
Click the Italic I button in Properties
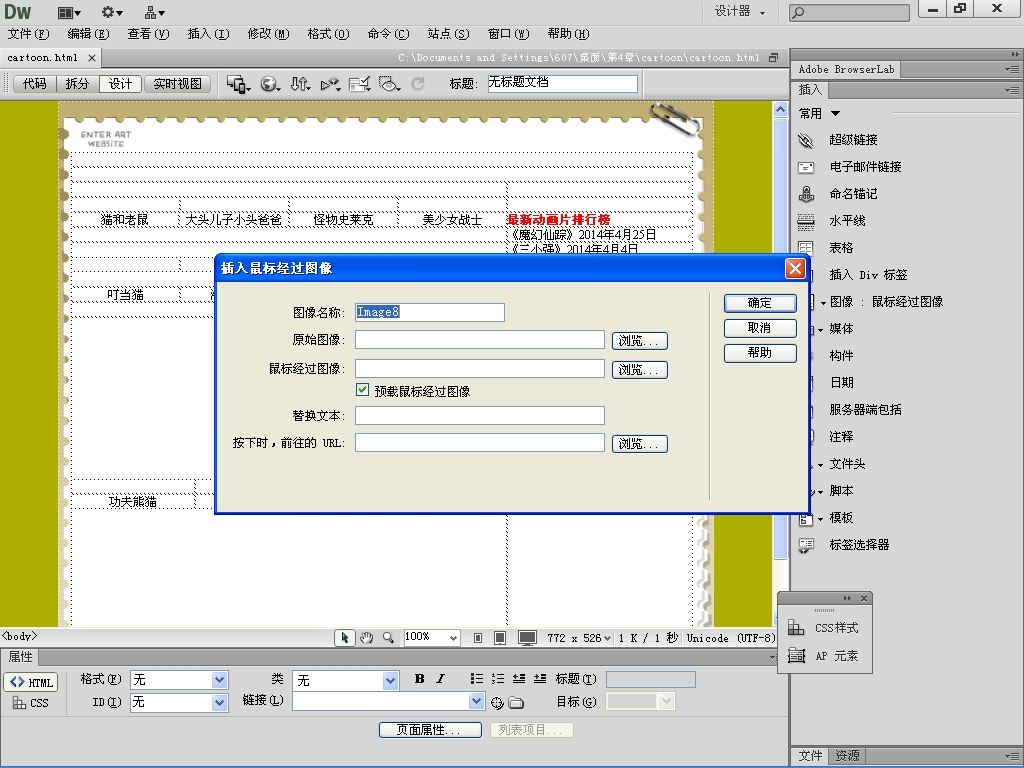pos(441,679)
